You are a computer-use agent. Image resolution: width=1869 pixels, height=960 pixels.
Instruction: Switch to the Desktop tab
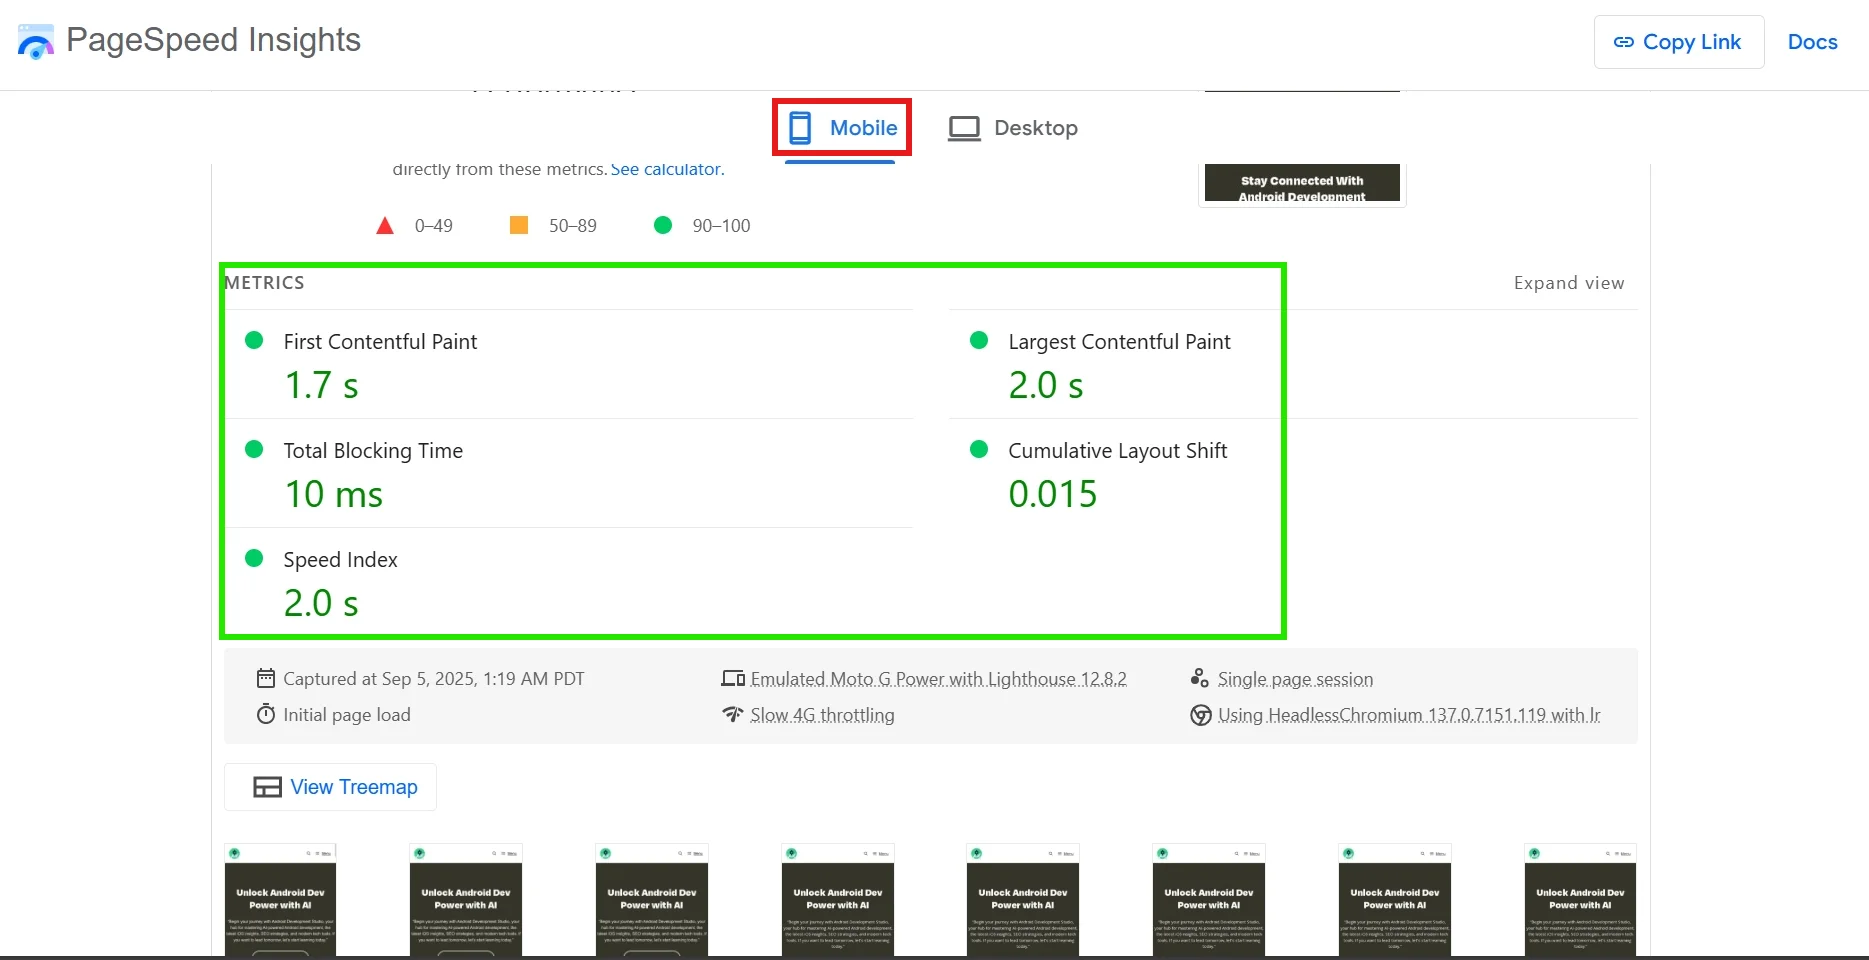point(1013,128)
